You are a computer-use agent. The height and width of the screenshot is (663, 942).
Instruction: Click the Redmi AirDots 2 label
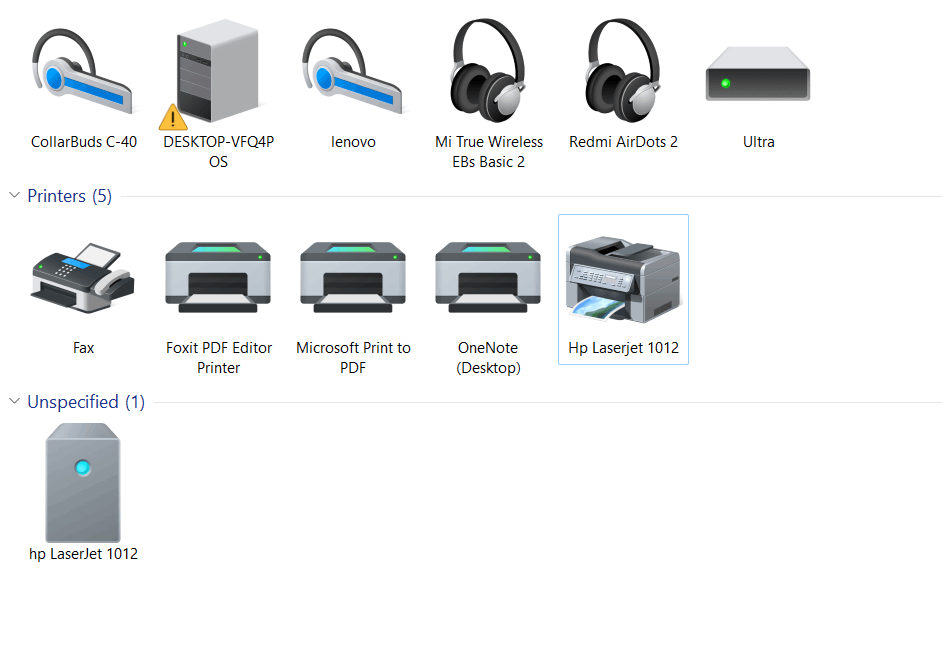click(623, 142)
